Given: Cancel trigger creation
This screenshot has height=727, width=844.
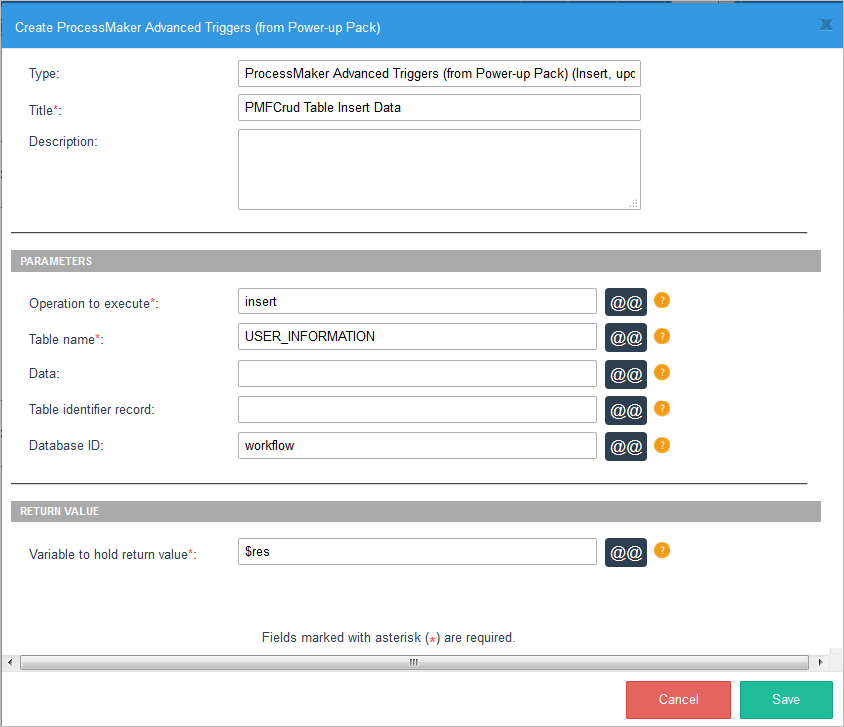Looking at the screenshot, I should (x=678, y=700).
